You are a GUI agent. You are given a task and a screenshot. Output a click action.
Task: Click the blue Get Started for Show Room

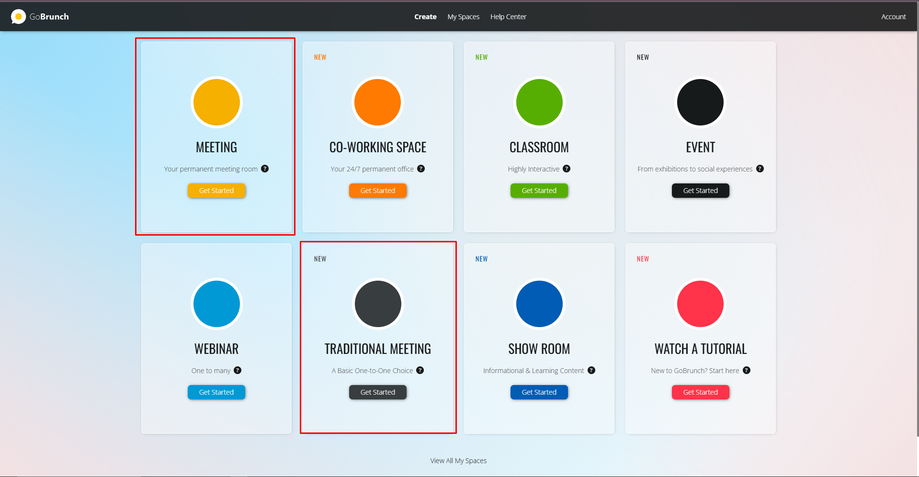539,392
